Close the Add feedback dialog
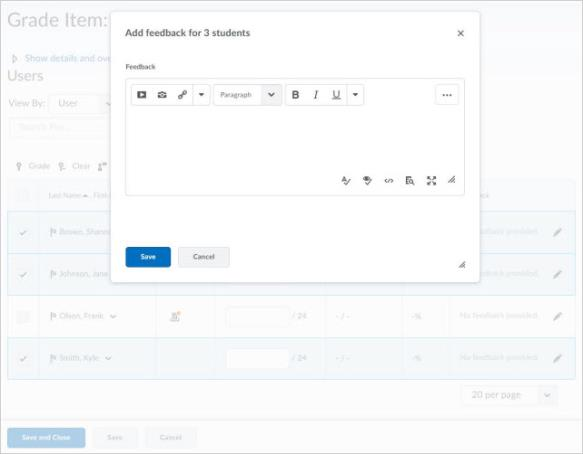The height and width of the screenshot is (454, 583). tap(460, 33)
